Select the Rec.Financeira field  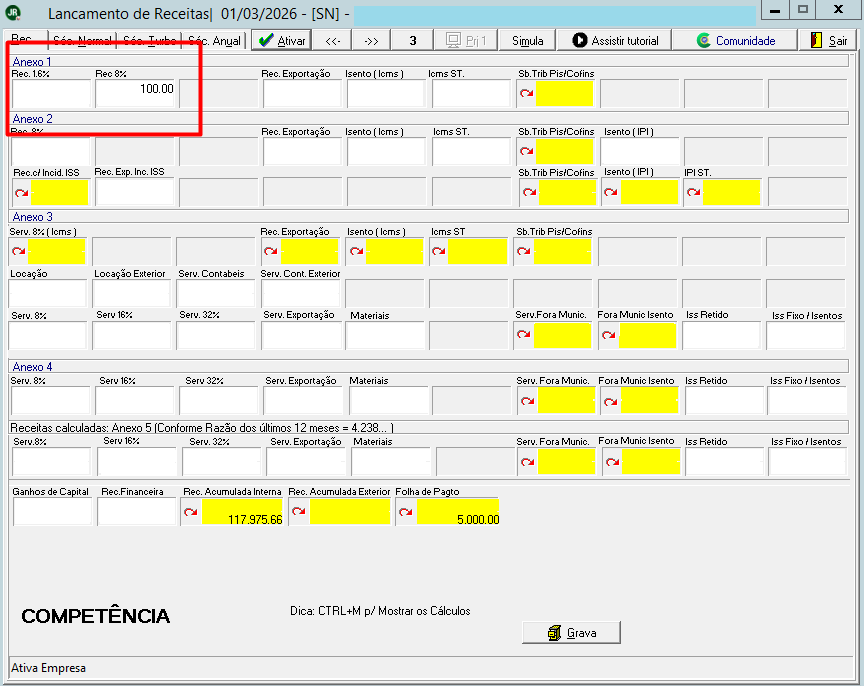point(137,512)
